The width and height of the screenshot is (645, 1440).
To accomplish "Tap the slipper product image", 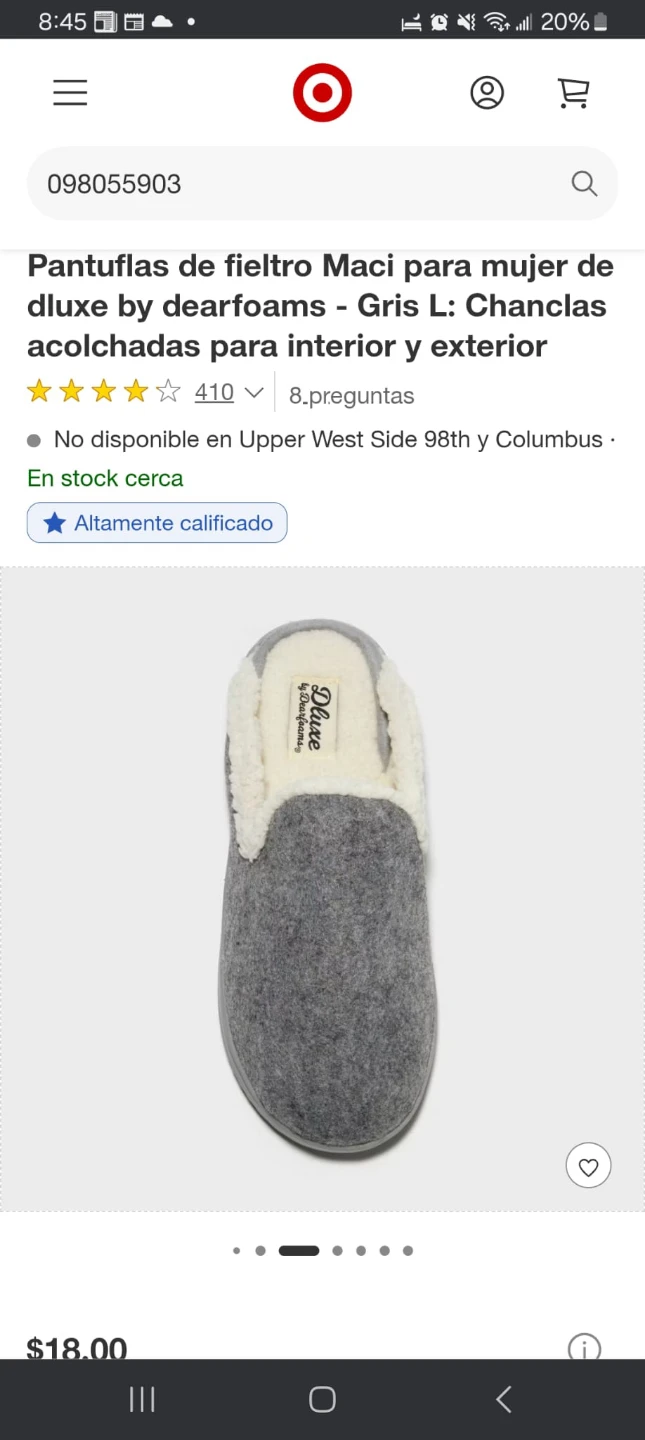I will (x=322, y=889).
